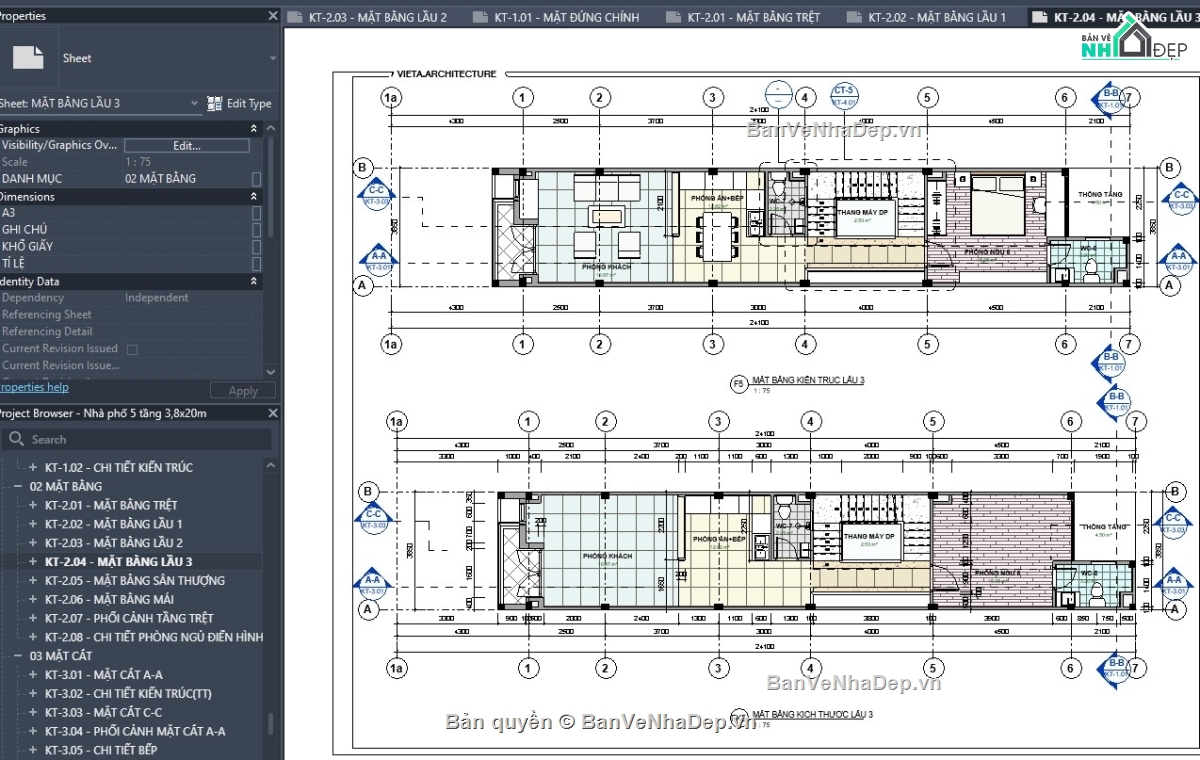Select KT-3.04 - PHỐI CẢNH MẶT CẮT A-A

point(135,731)
